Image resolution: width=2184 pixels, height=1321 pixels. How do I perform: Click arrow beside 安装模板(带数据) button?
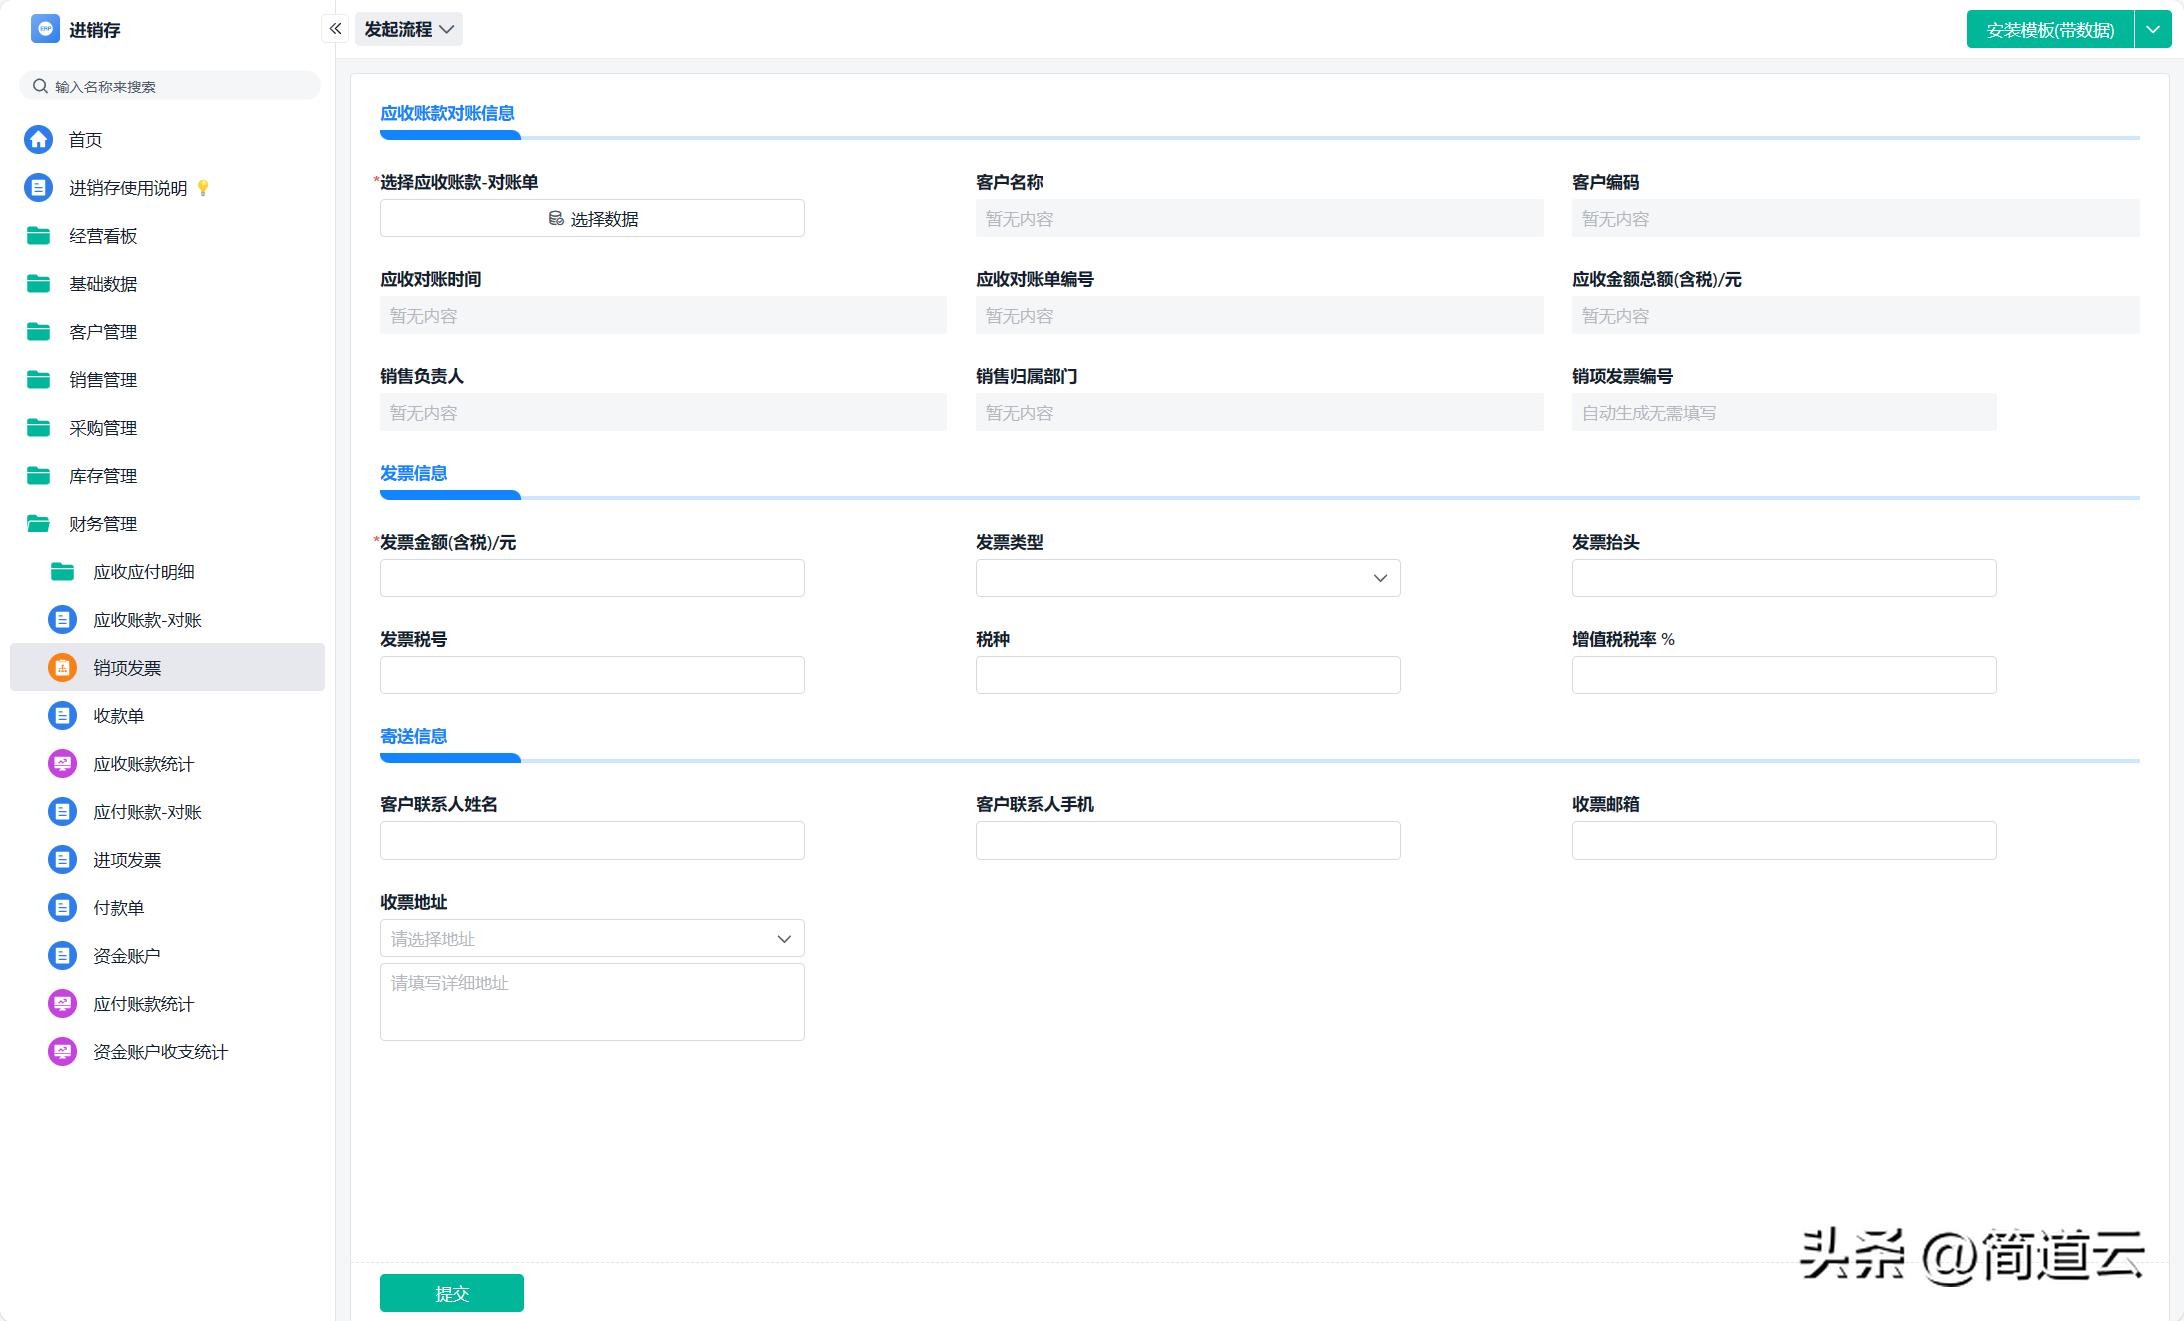click(x=2152, y=29)
